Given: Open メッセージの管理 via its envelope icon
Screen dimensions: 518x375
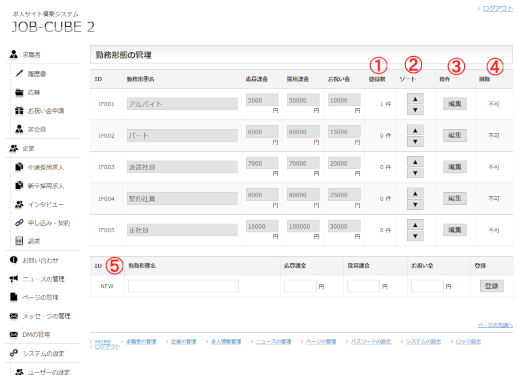Looking at the screenshot, I should pyautogui.click(x=14, y=316).
